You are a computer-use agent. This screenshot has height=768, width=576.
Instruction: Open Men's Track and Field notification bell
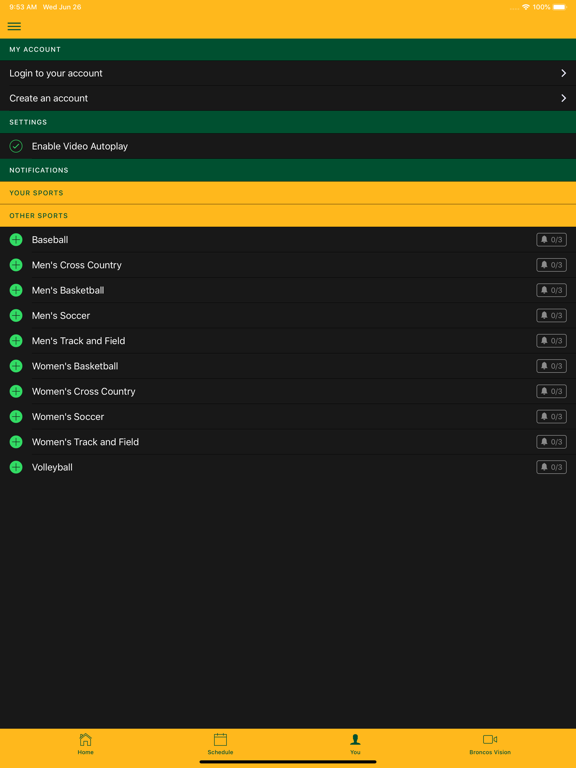click(x=551, y=340)
